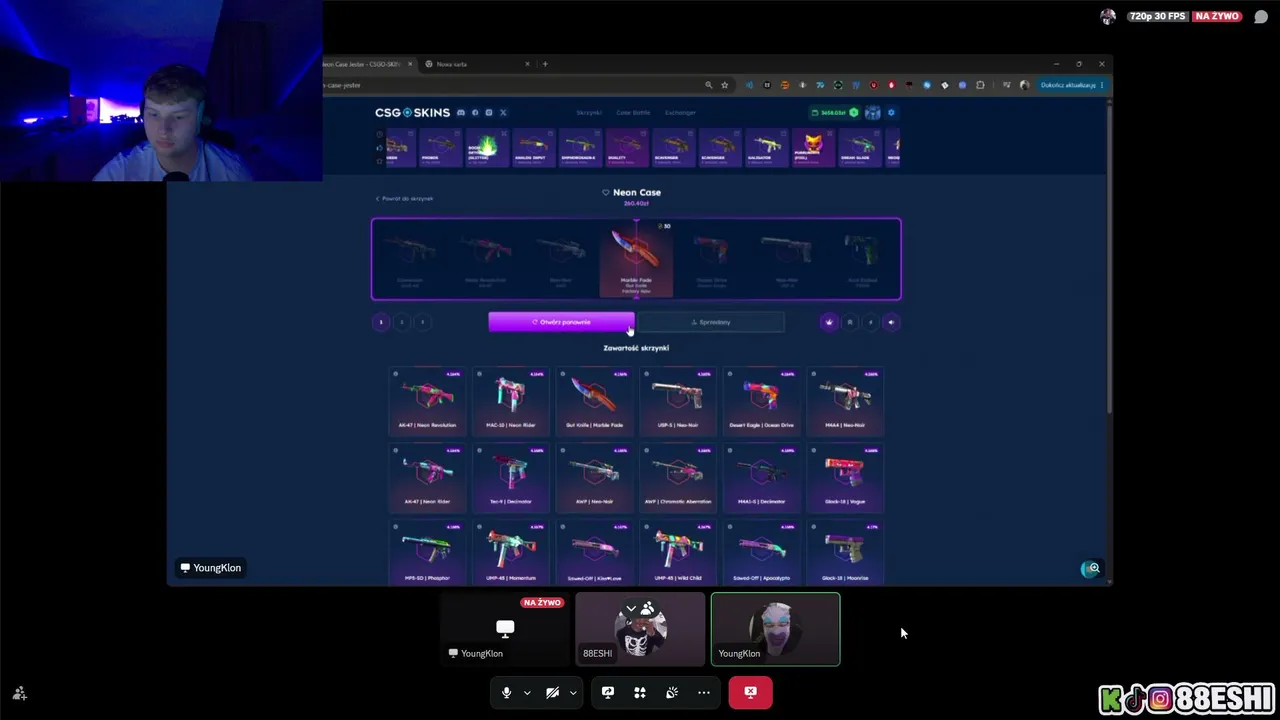This screenshot has width=1280, height=720.
Task: Open the browser extensions puzzle icon
Action: [x=980, y=85]
